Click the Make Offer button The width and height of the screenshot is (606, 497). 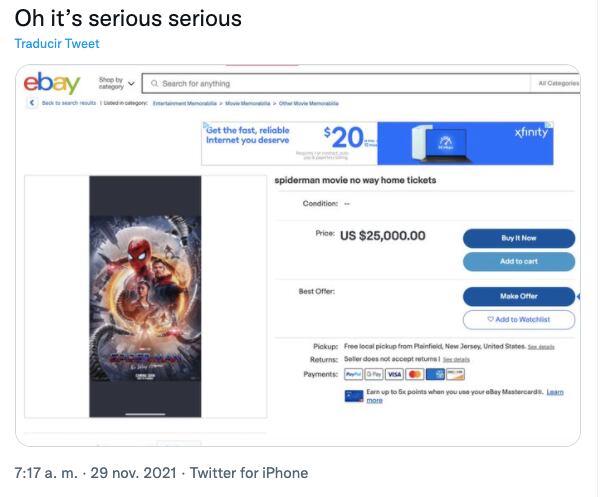coord(518,296)
